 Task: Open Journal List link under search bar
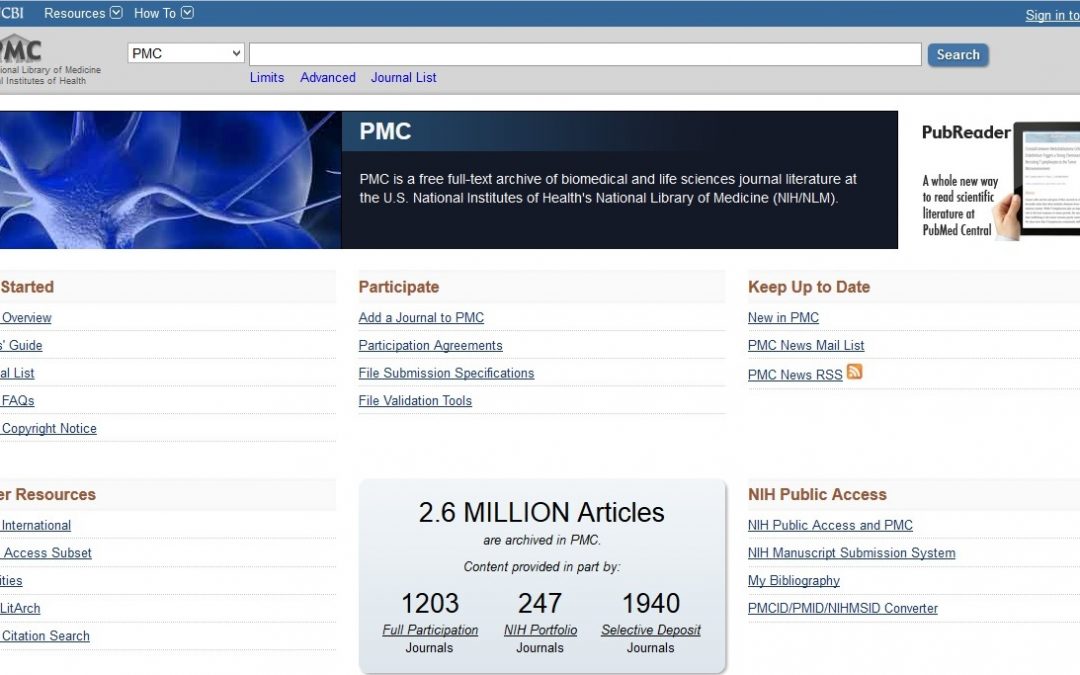(404, 77)
